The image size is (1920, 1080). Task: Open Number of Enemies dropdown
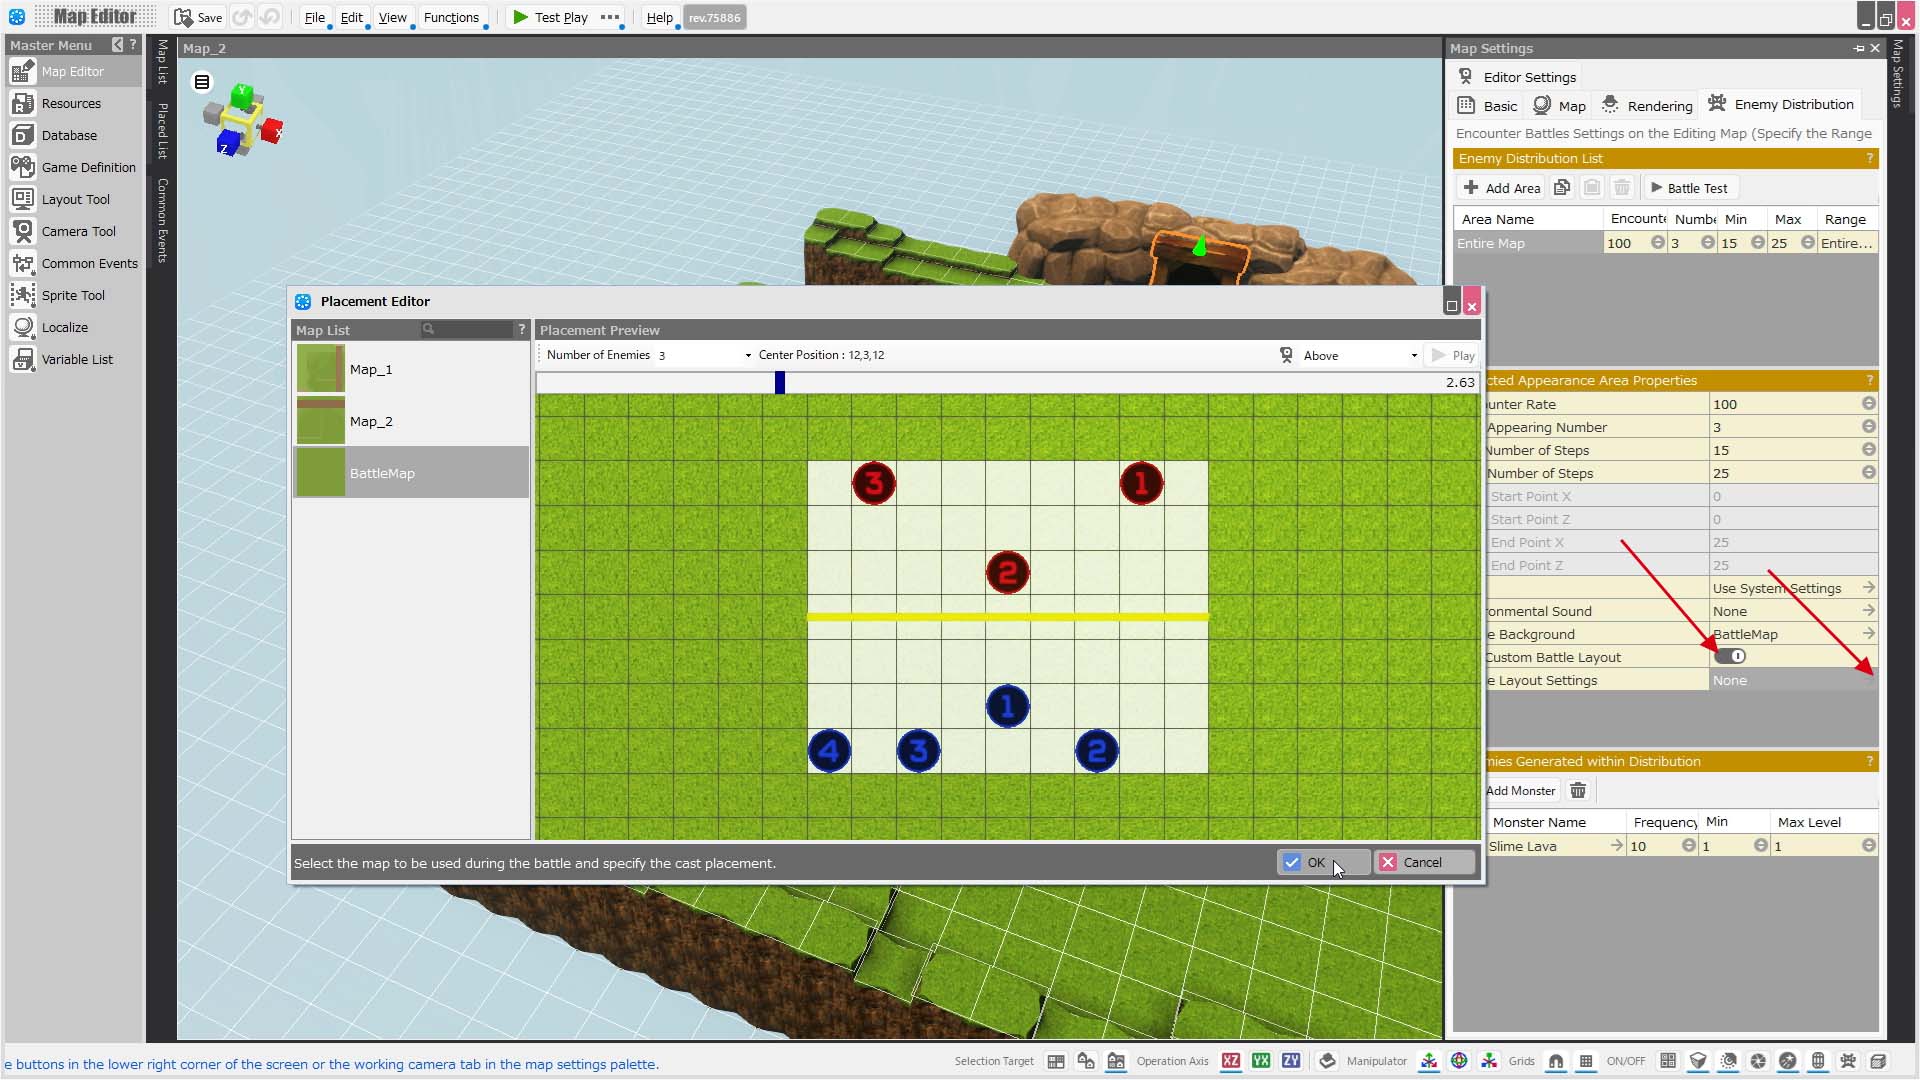click(x=704, y=356)
